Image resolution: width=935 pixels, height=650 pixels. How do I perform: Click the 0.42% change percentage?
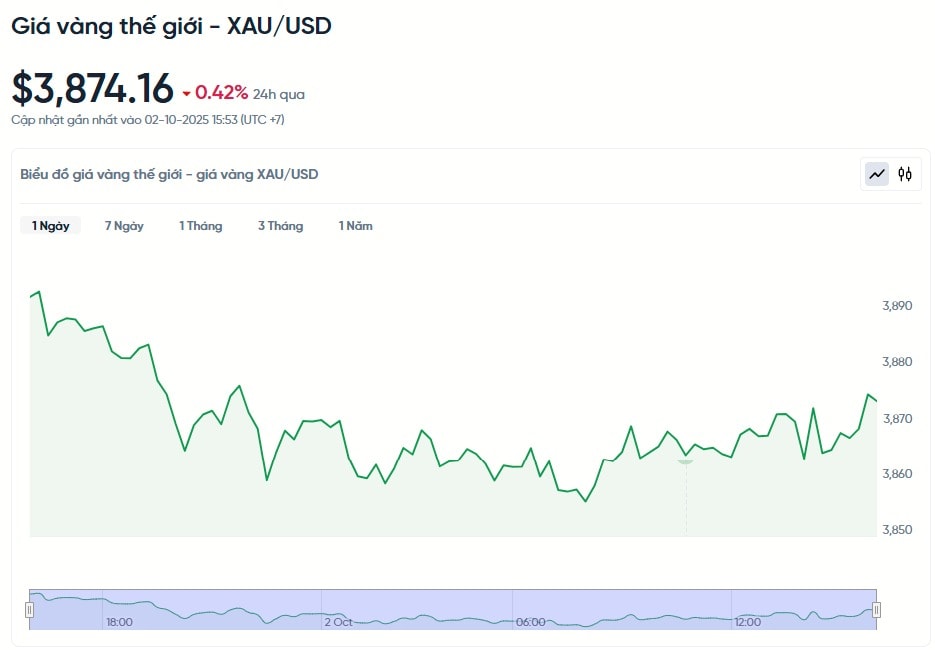point(221,93)
